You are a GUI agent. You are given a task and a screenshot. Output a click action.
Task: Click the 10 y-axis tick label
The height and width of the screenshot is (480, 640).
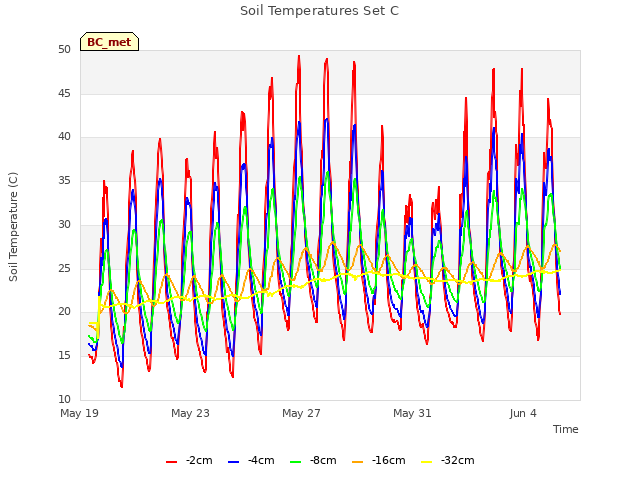(x=64, y=399)
